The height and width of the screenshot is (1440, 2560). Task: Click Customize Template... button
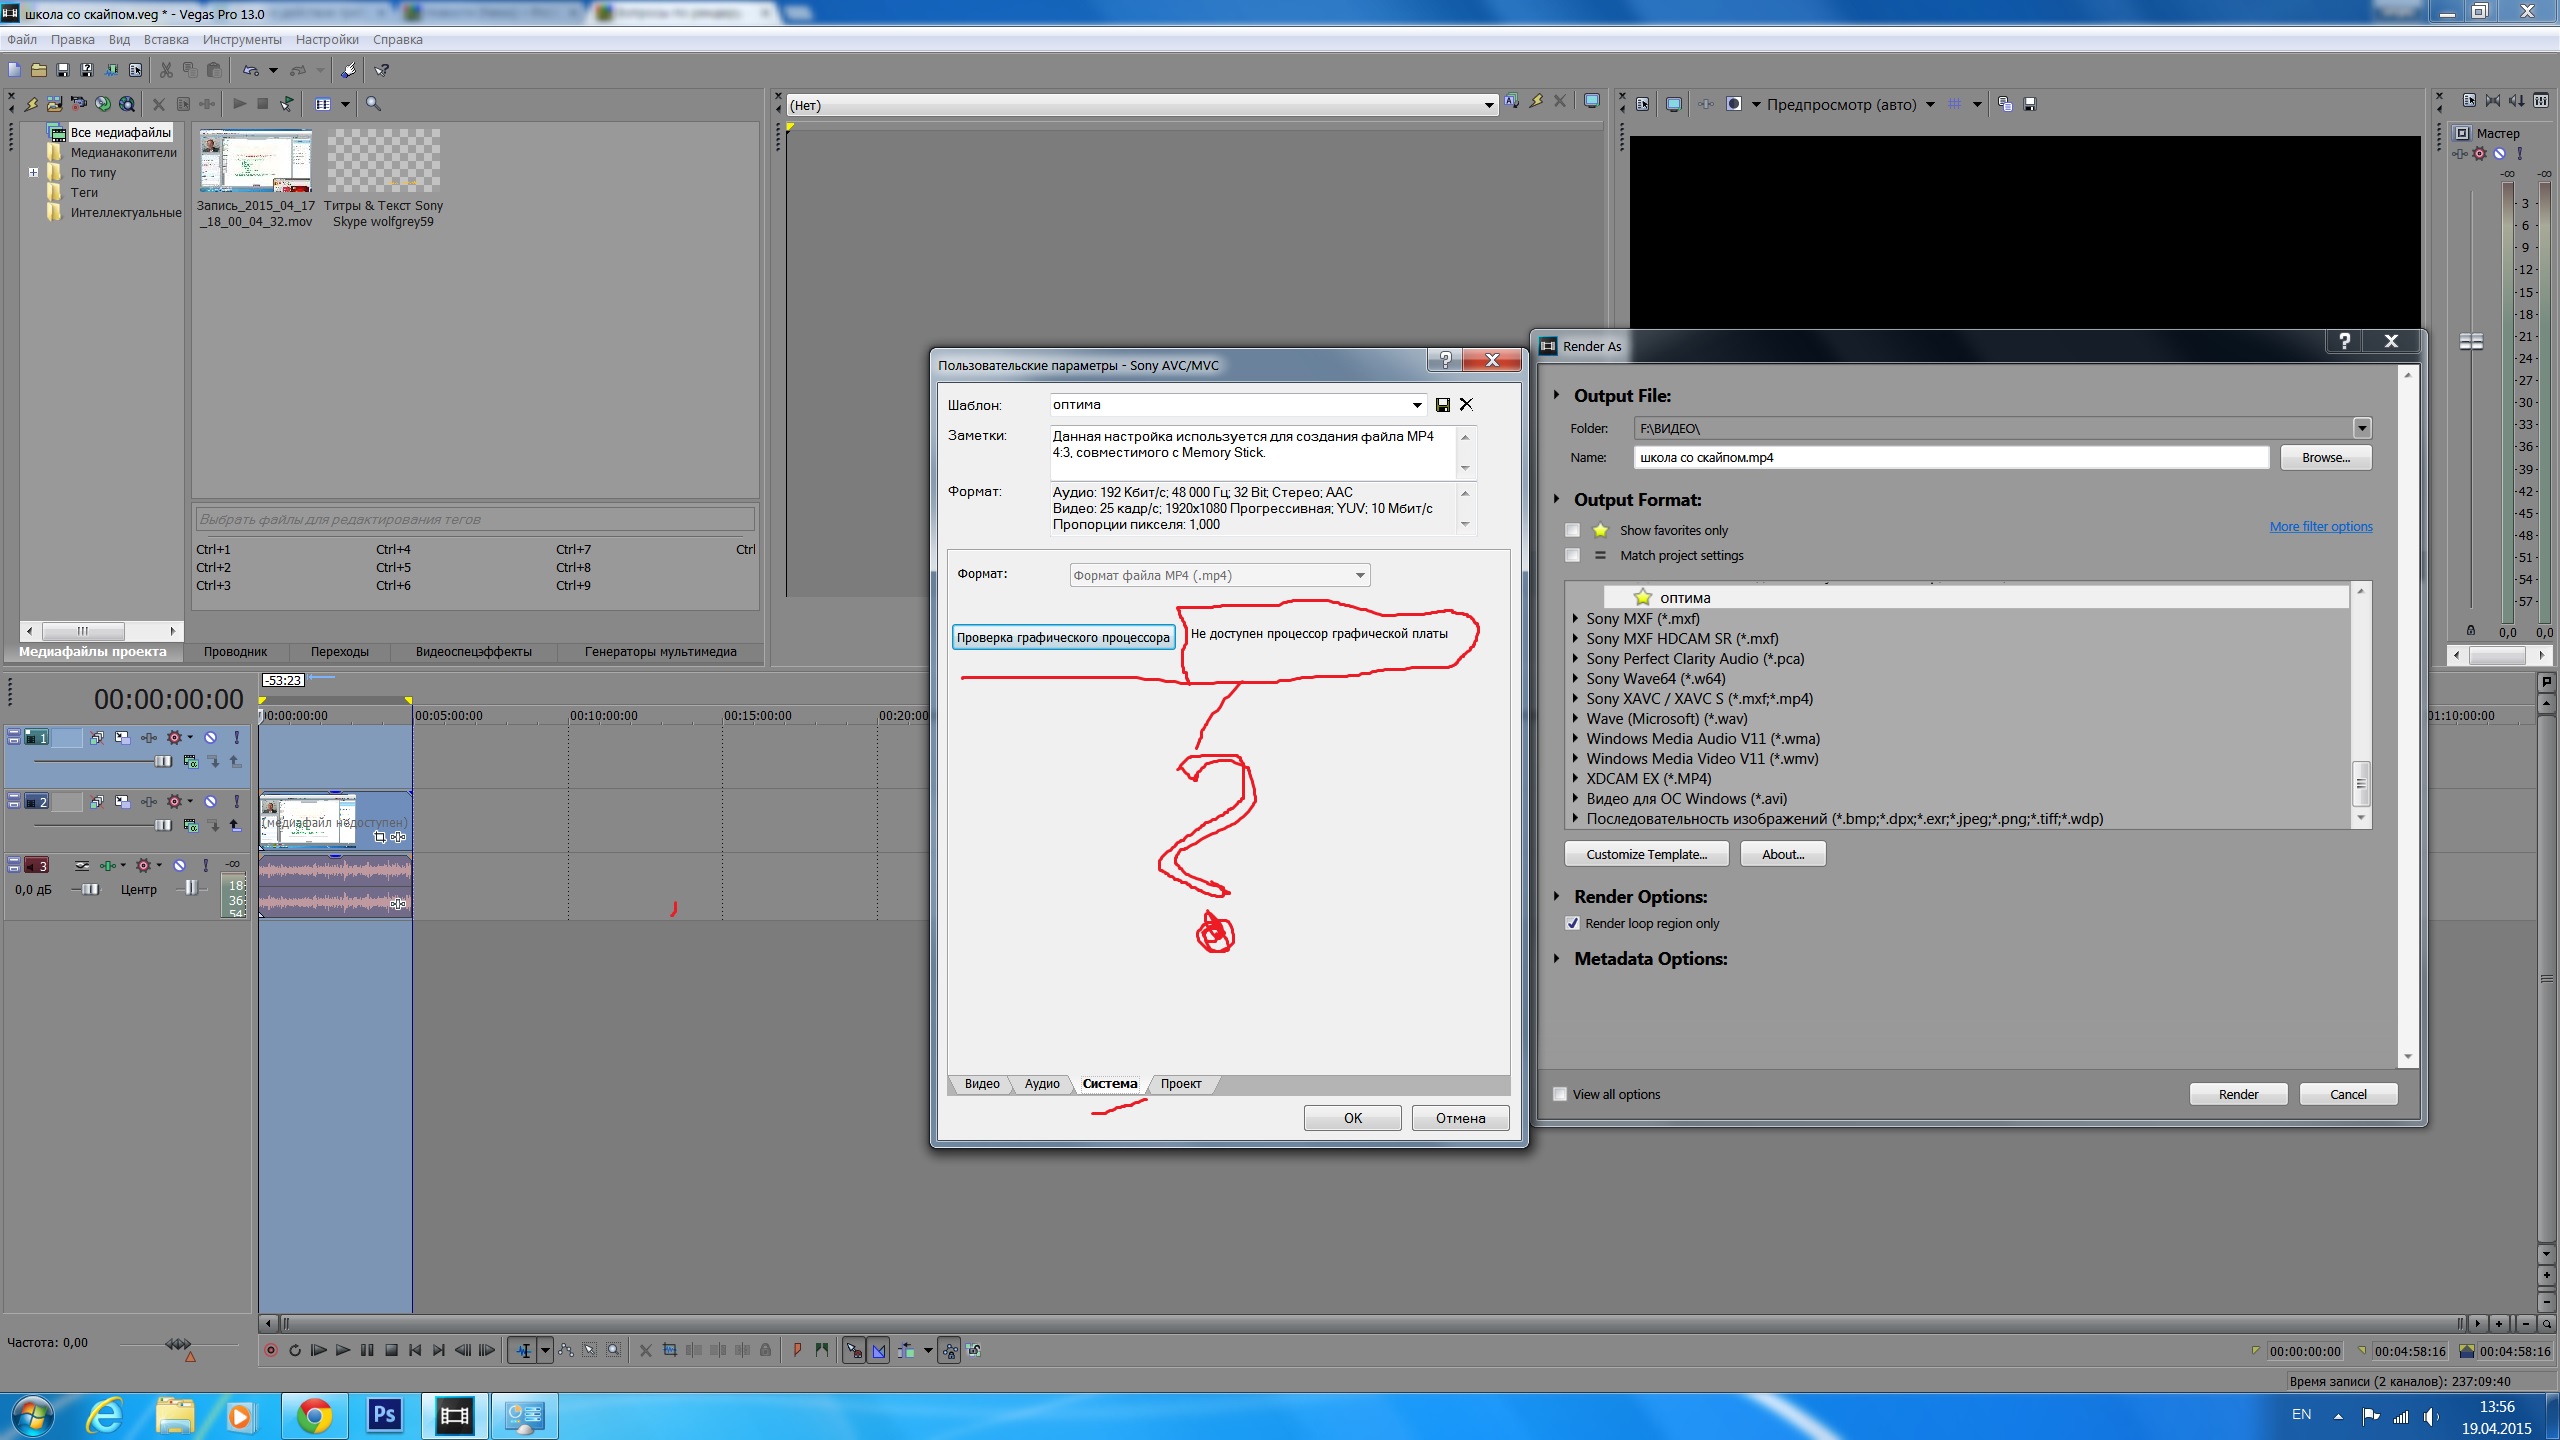click(x=1646, y=854)
